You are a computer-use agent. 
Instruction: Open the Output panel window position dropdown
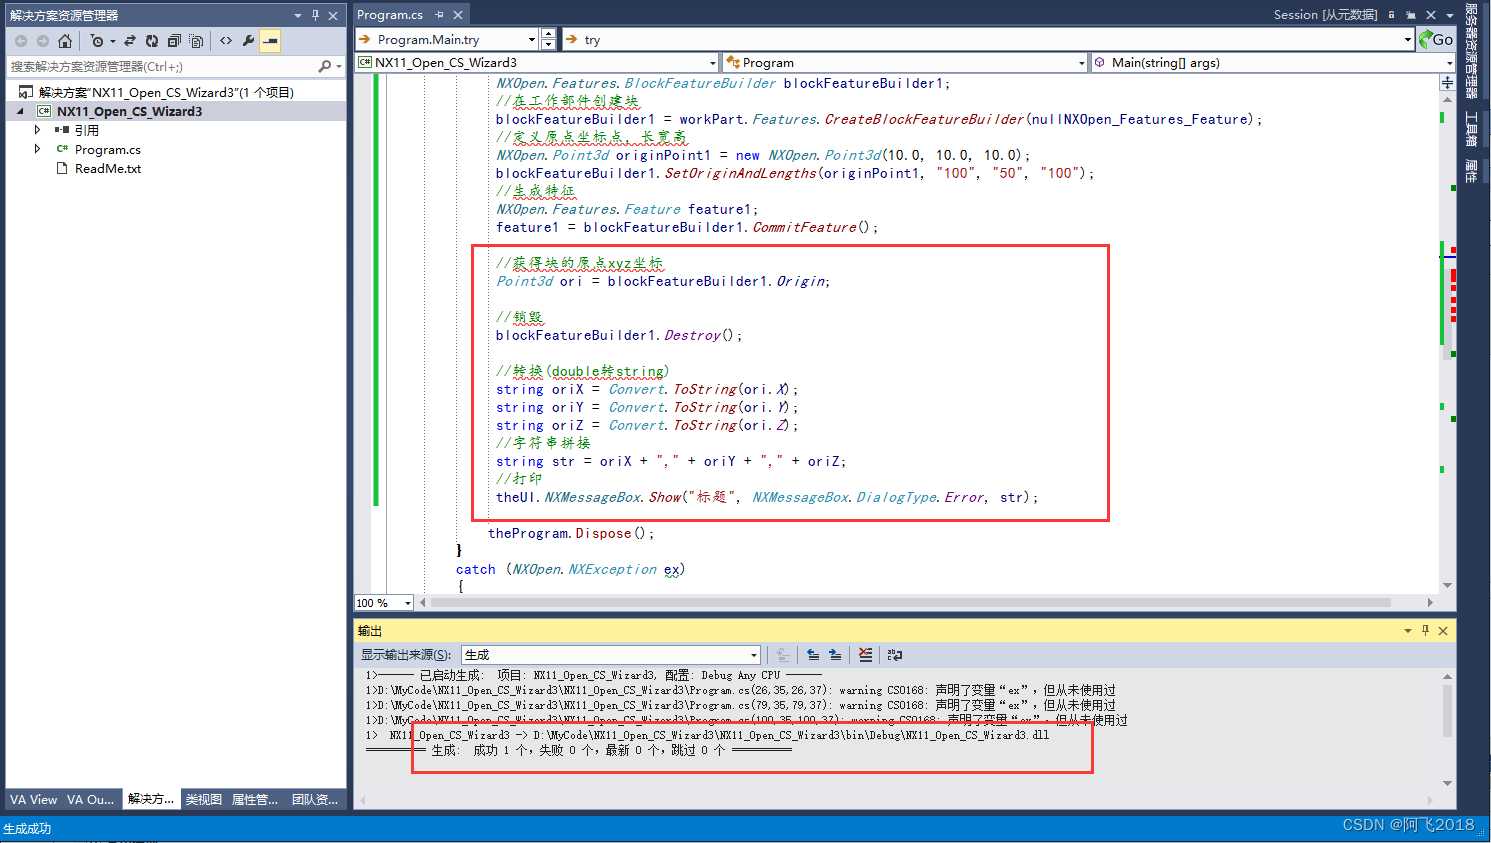point(1408,631)
